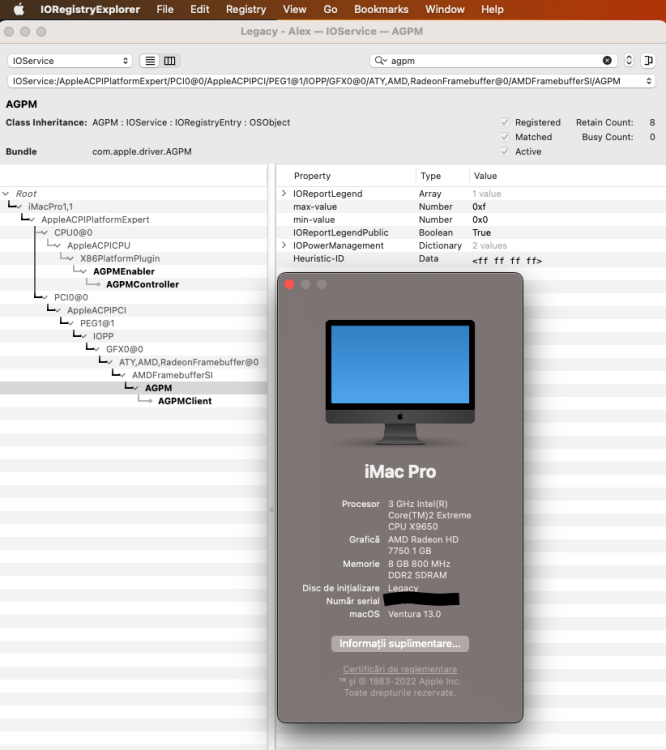Open the Registry menu

pyautogui.click(x=246, y=10)
